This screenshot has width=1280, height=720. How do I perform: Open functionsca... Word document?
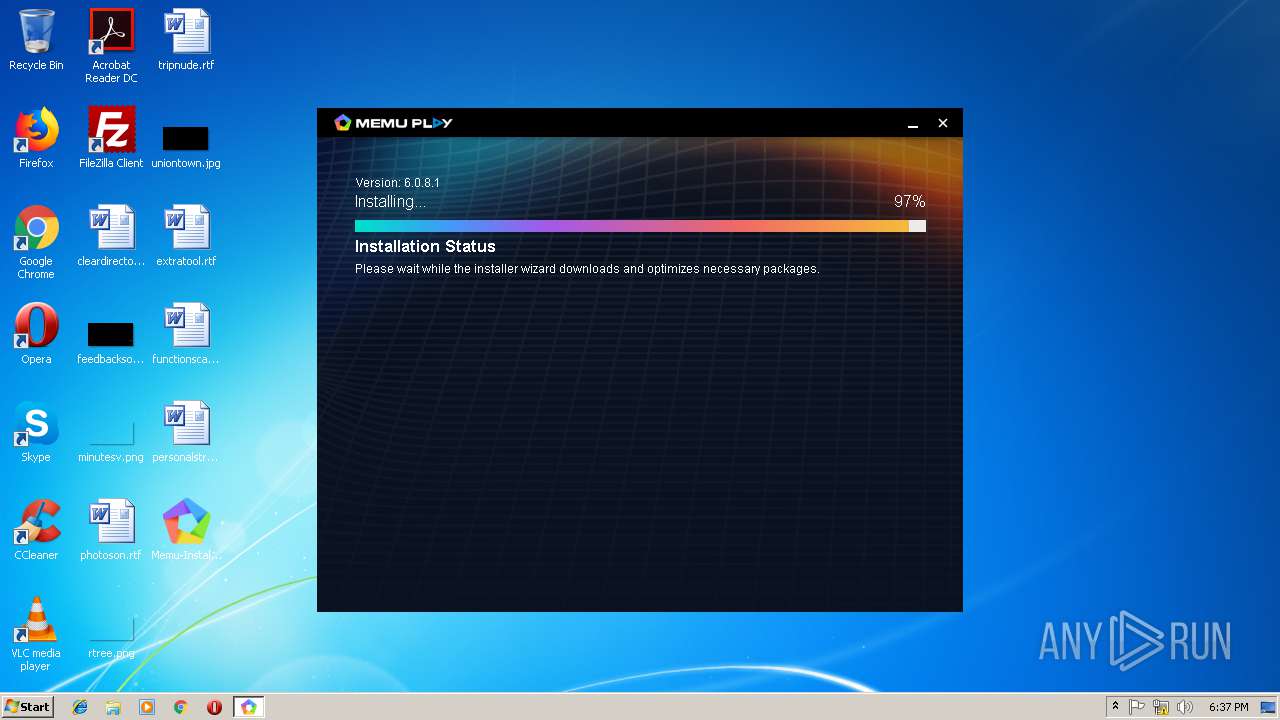(x=186, y=334)
